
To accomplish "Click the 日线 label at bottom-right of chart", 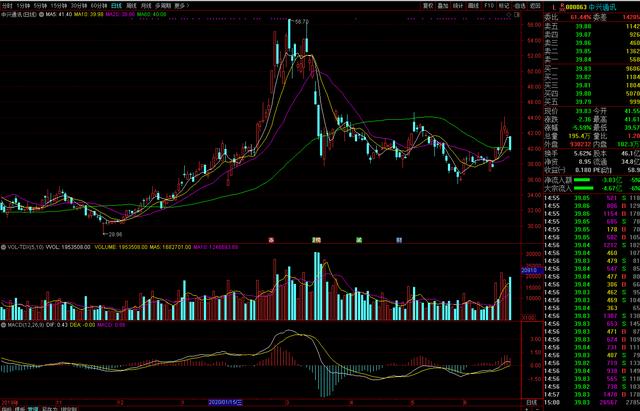I will (x=531, y=402).
